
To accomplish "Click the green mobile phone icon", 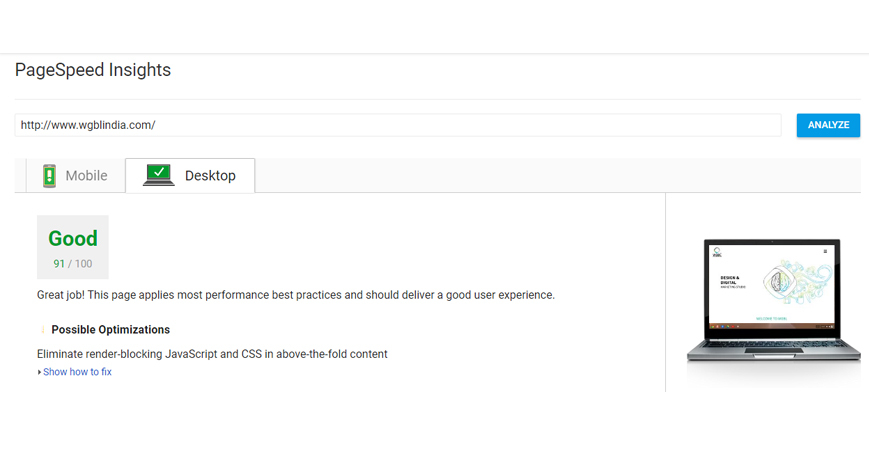I will [x=49, y=176].
